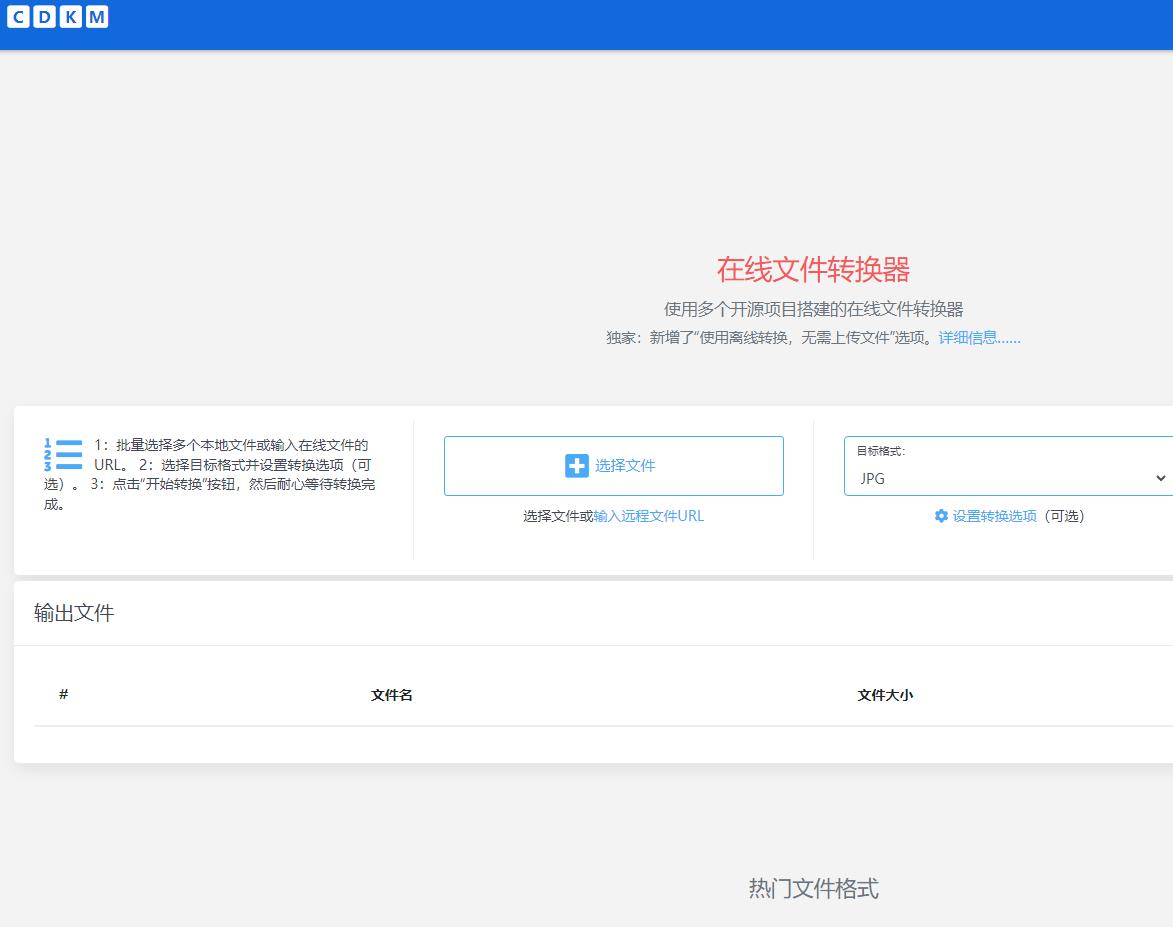The image size is (1173, 927).
Task: Click the plus icon beside 选择文件
Action: click(577, 466)
